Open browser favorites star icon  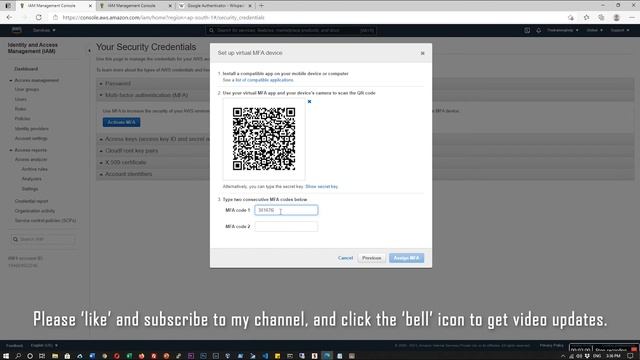click(x=587, y=18)
